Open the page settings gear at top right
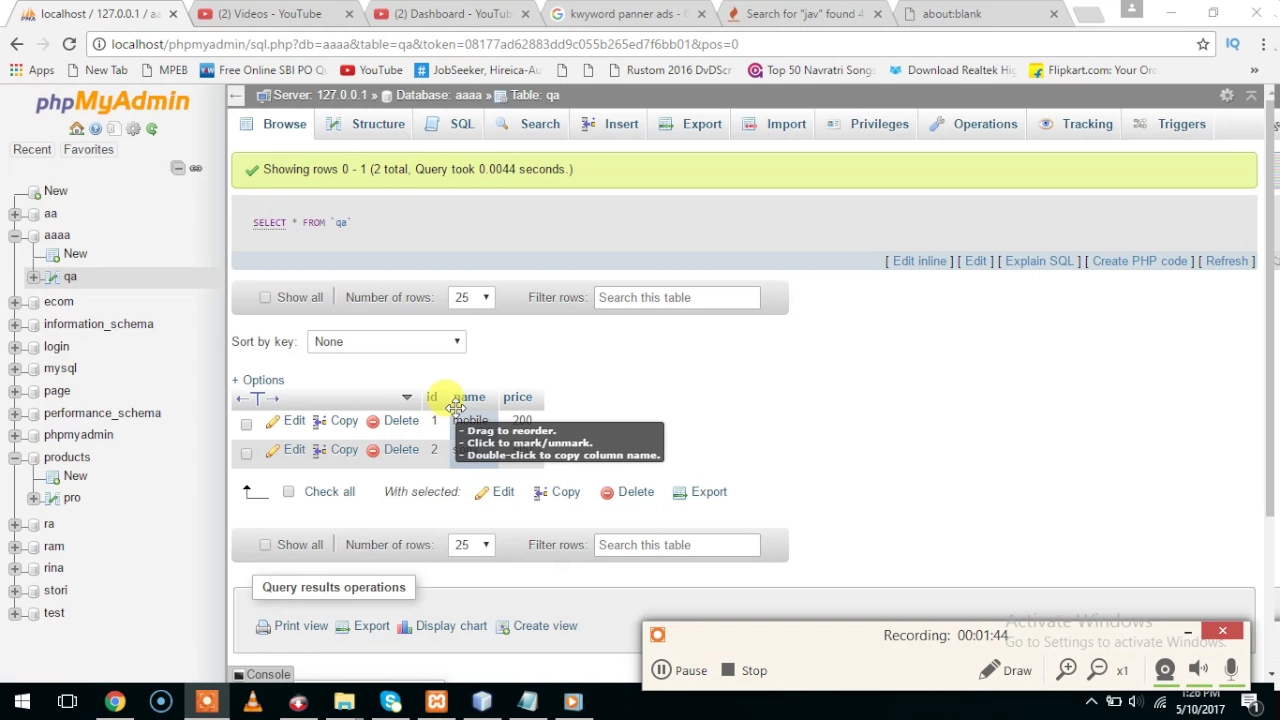 (x=1227, y=95)
